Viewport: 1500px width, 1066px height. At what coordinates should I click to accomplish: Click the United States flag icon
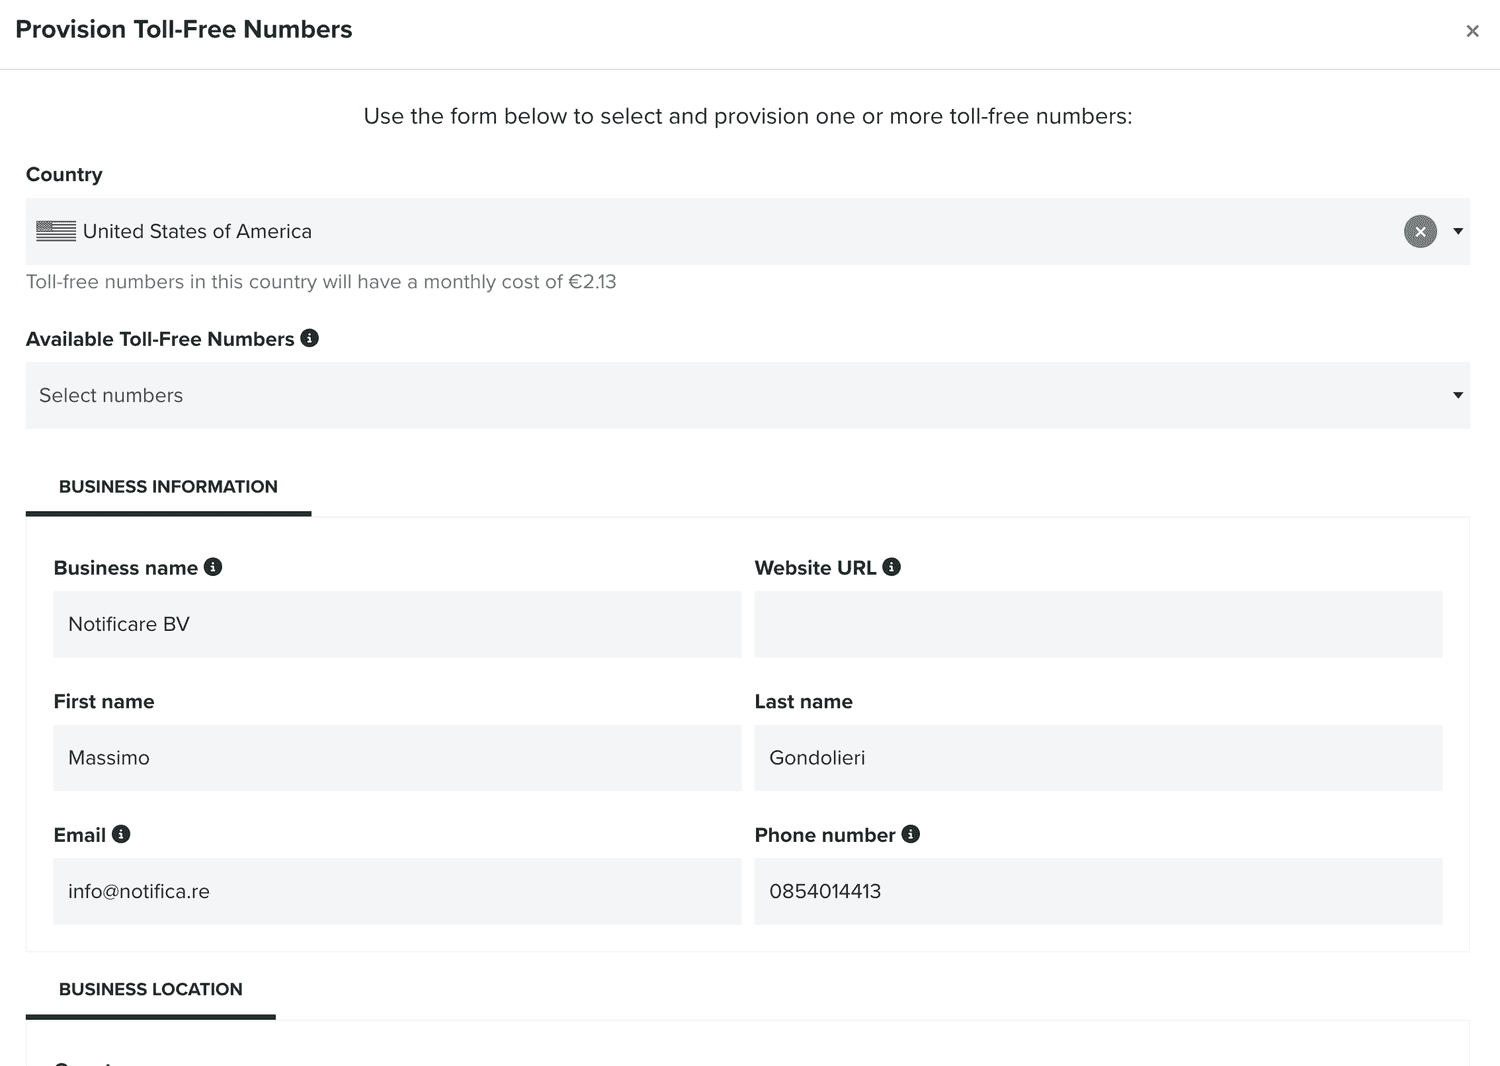click(x=56, y=231)
